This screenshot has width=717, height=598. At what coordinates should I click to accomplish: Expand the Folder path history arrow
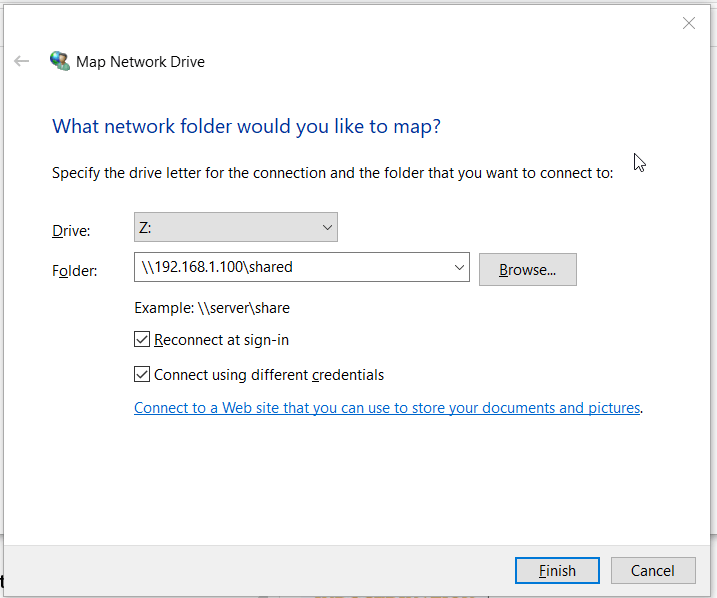click(x=459, y=267)
